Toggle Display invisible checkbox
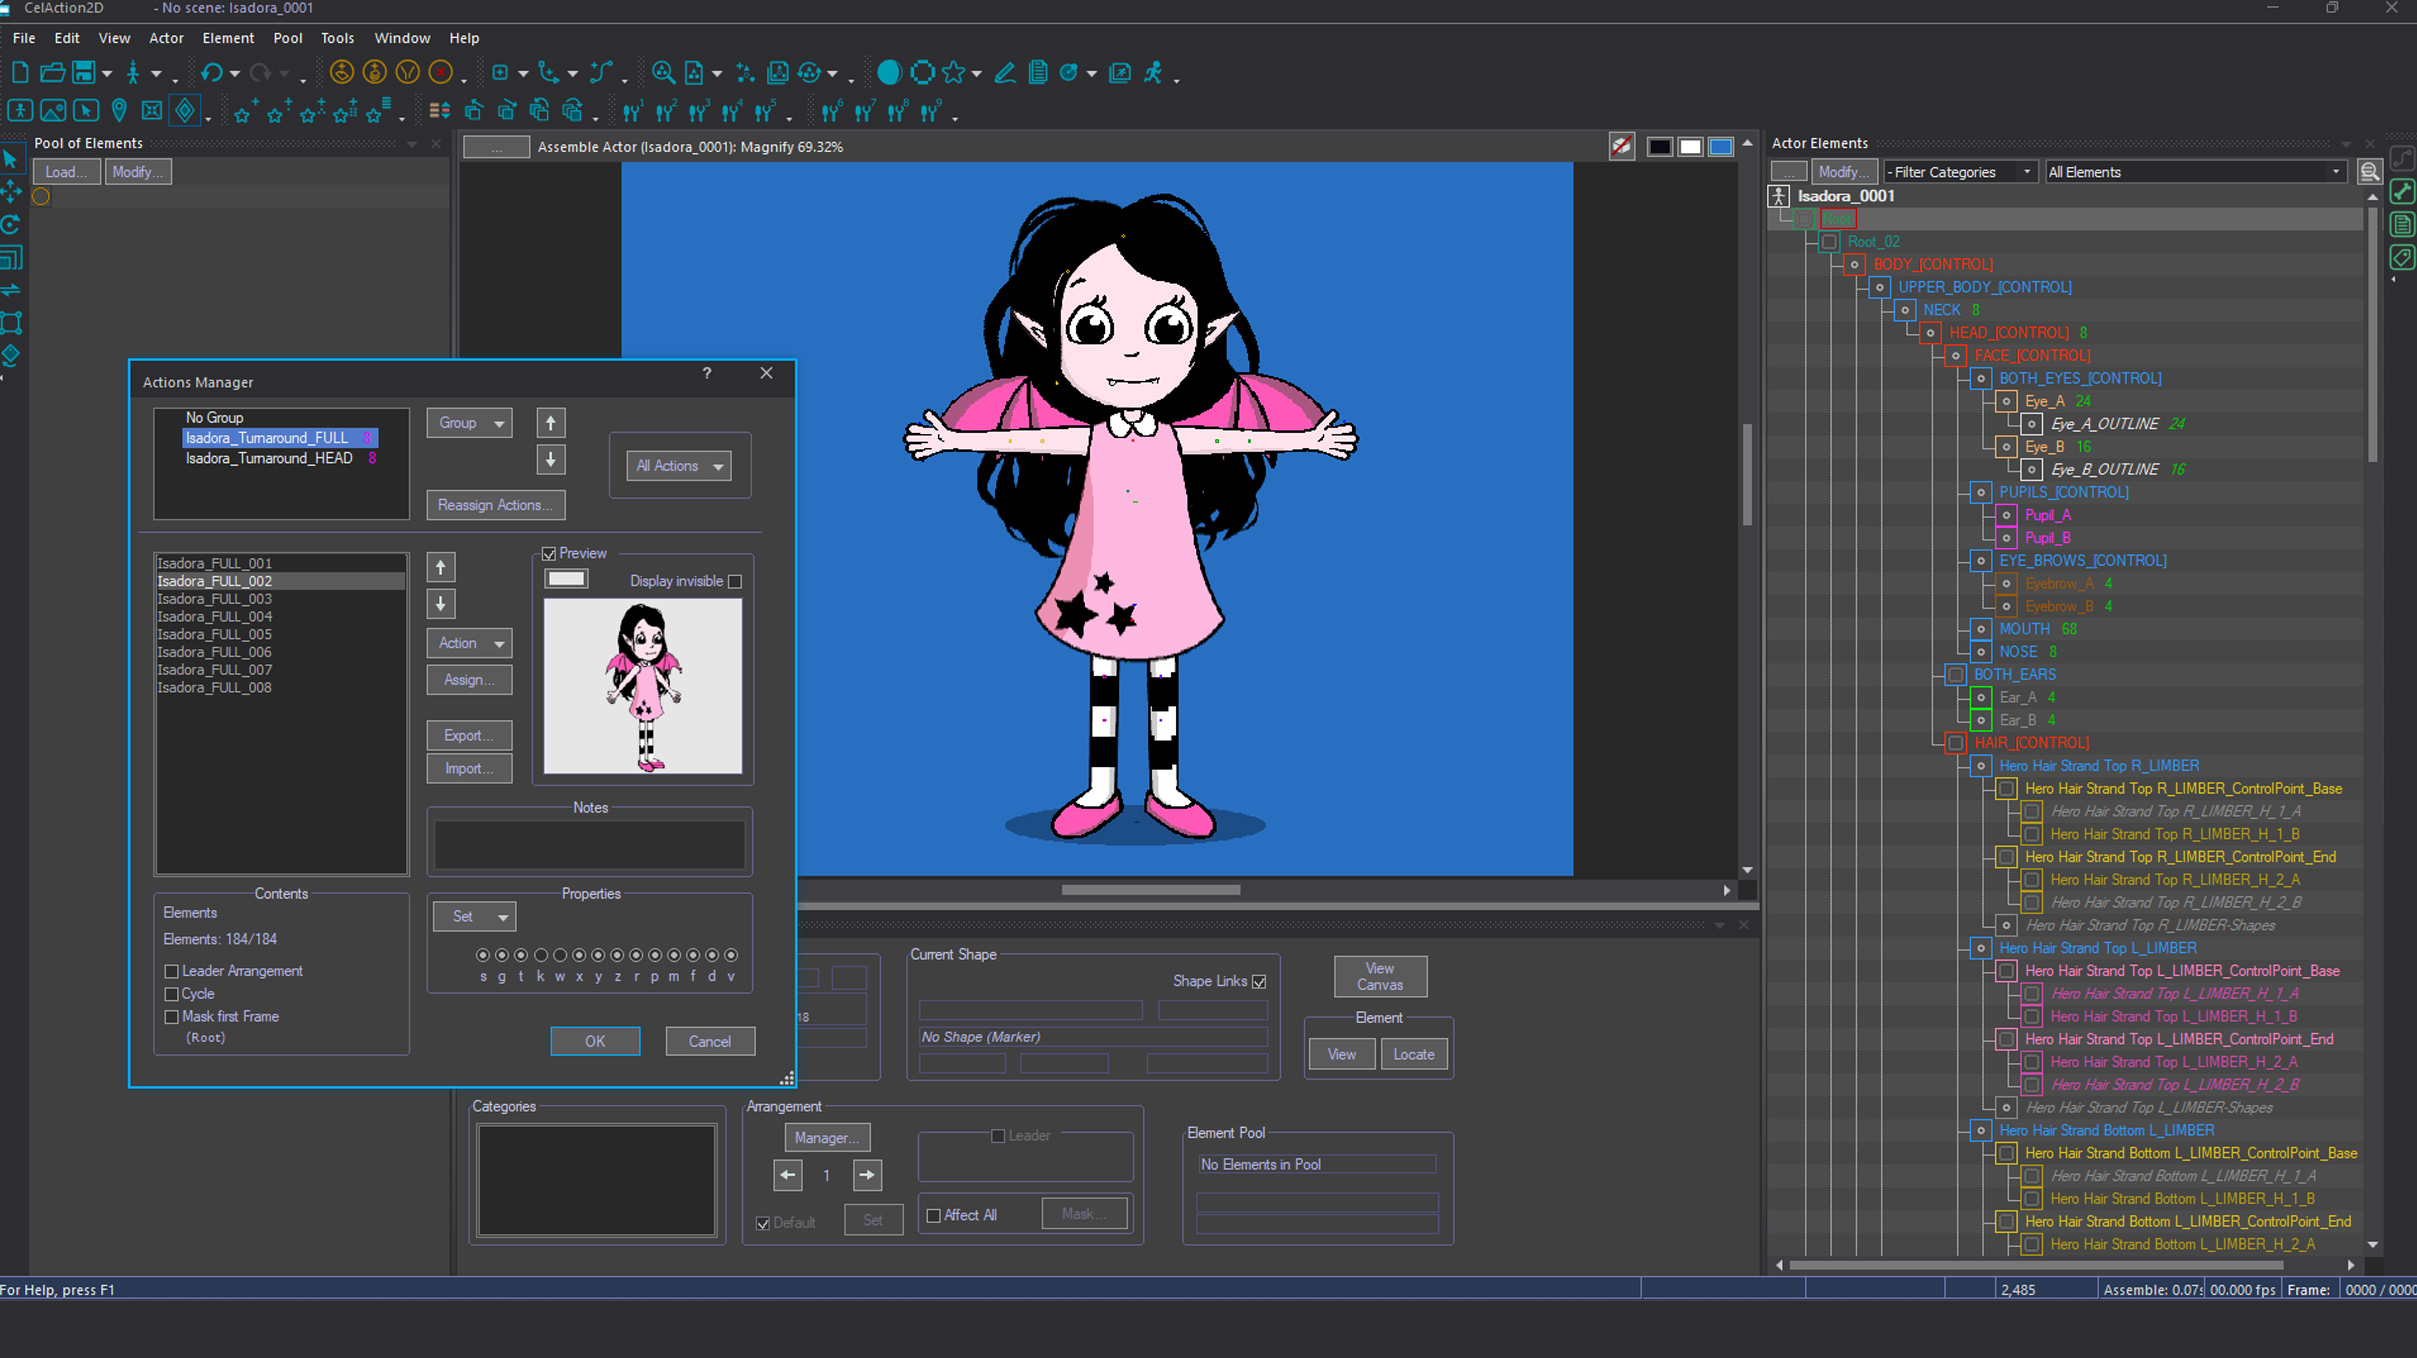This screenshot has width=2417, height=1358. [735, 582]
